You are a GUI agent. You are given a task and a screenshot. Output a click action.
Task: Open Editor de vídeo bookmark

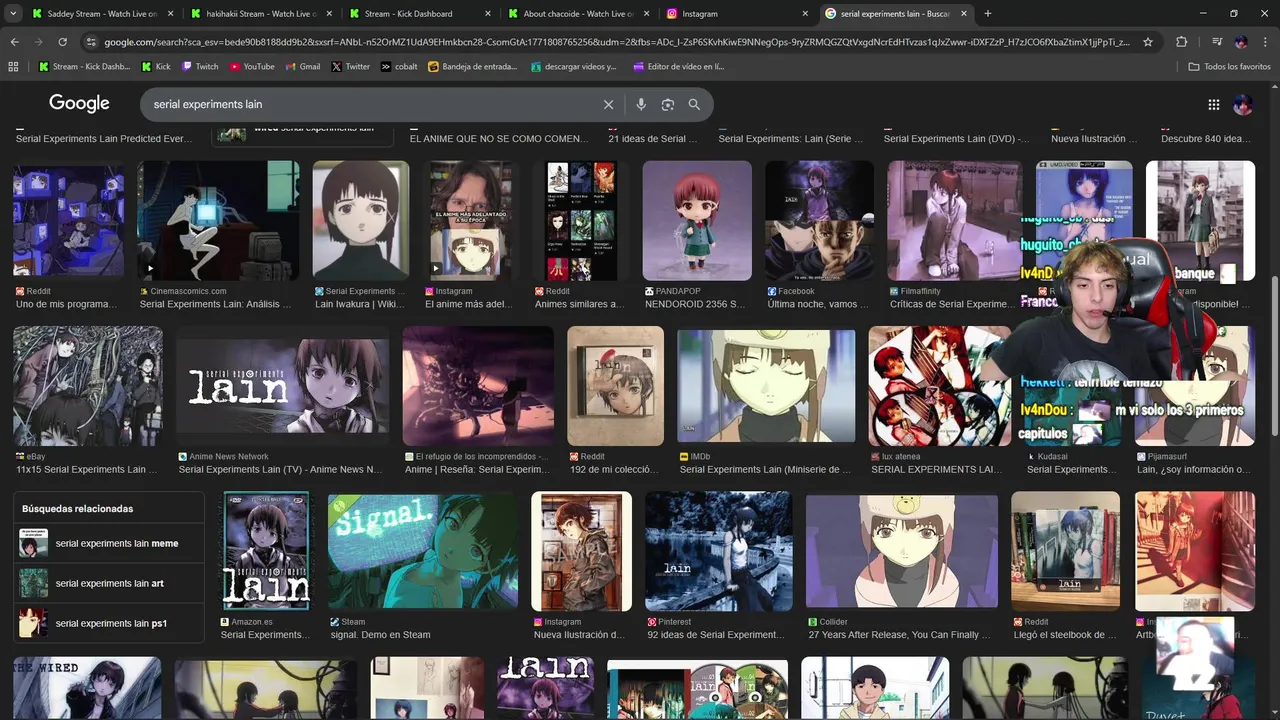click(x=678, y=66)
